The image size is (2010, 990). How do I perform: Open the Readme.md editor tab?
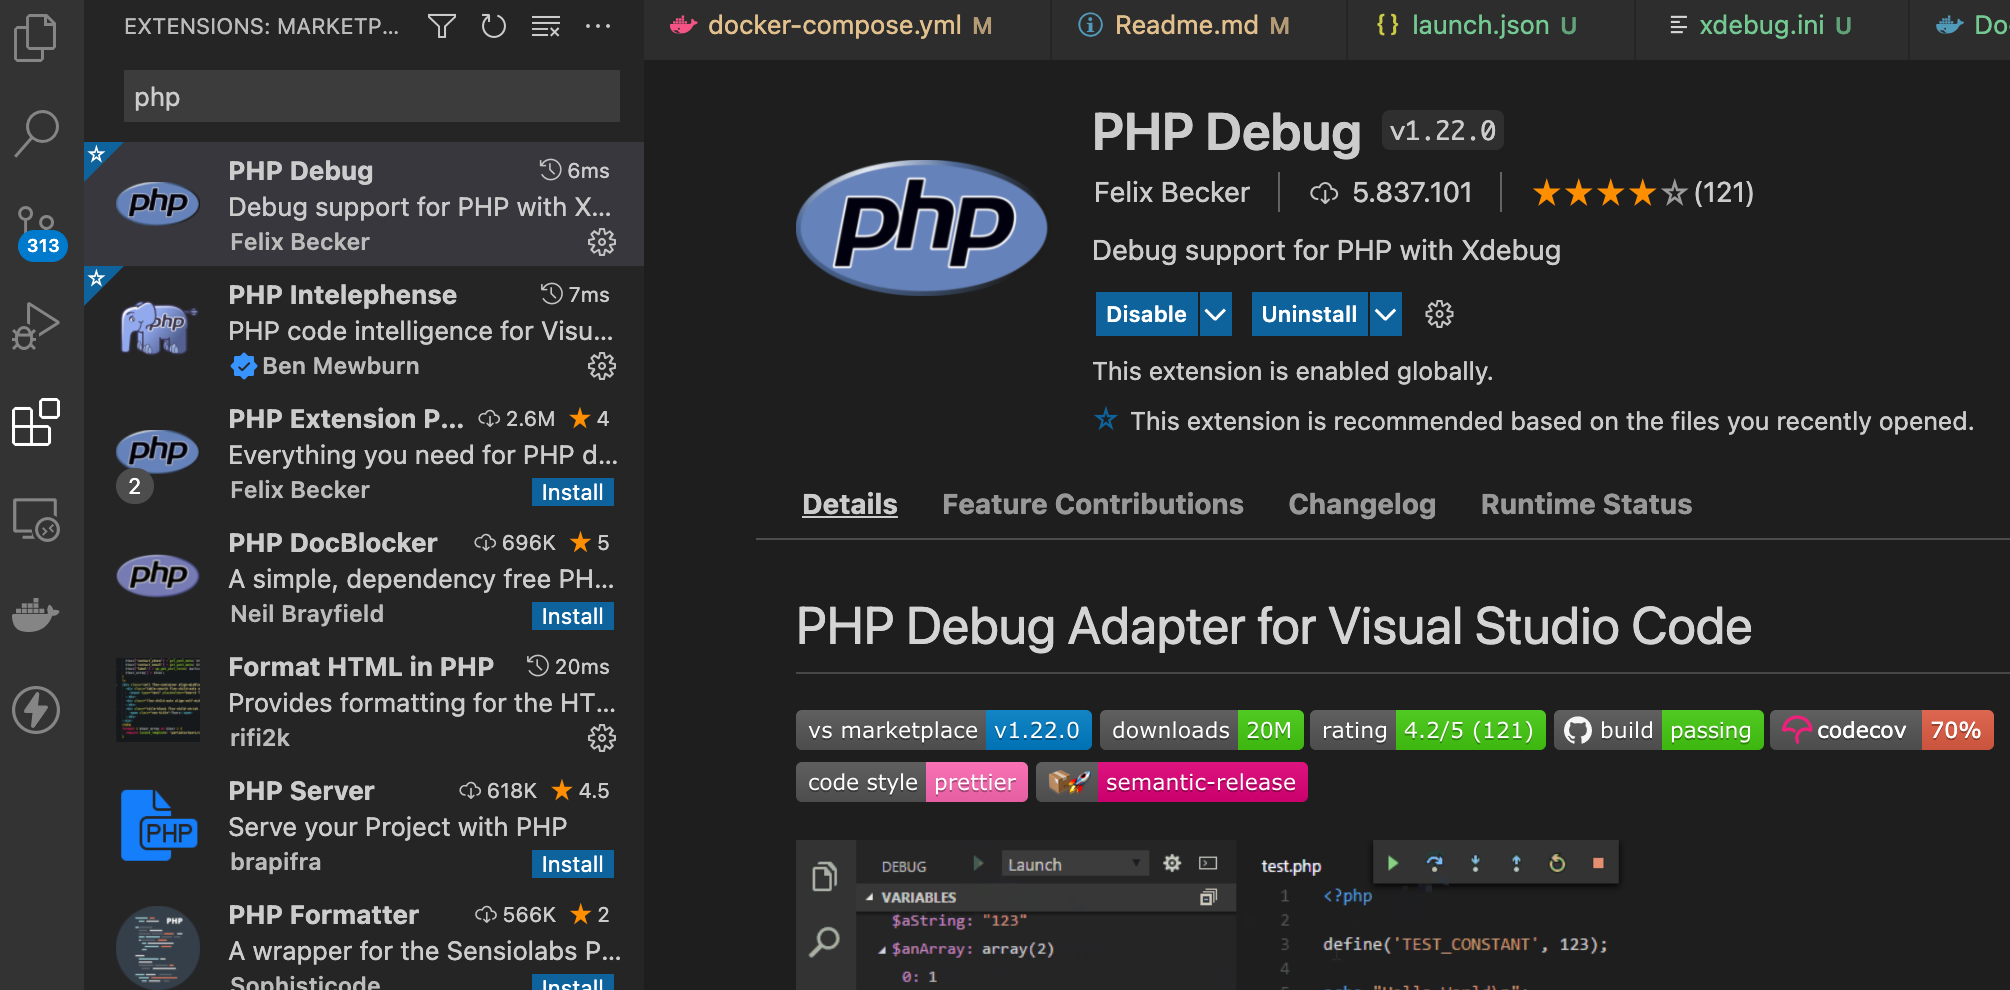coord(1199,26)
